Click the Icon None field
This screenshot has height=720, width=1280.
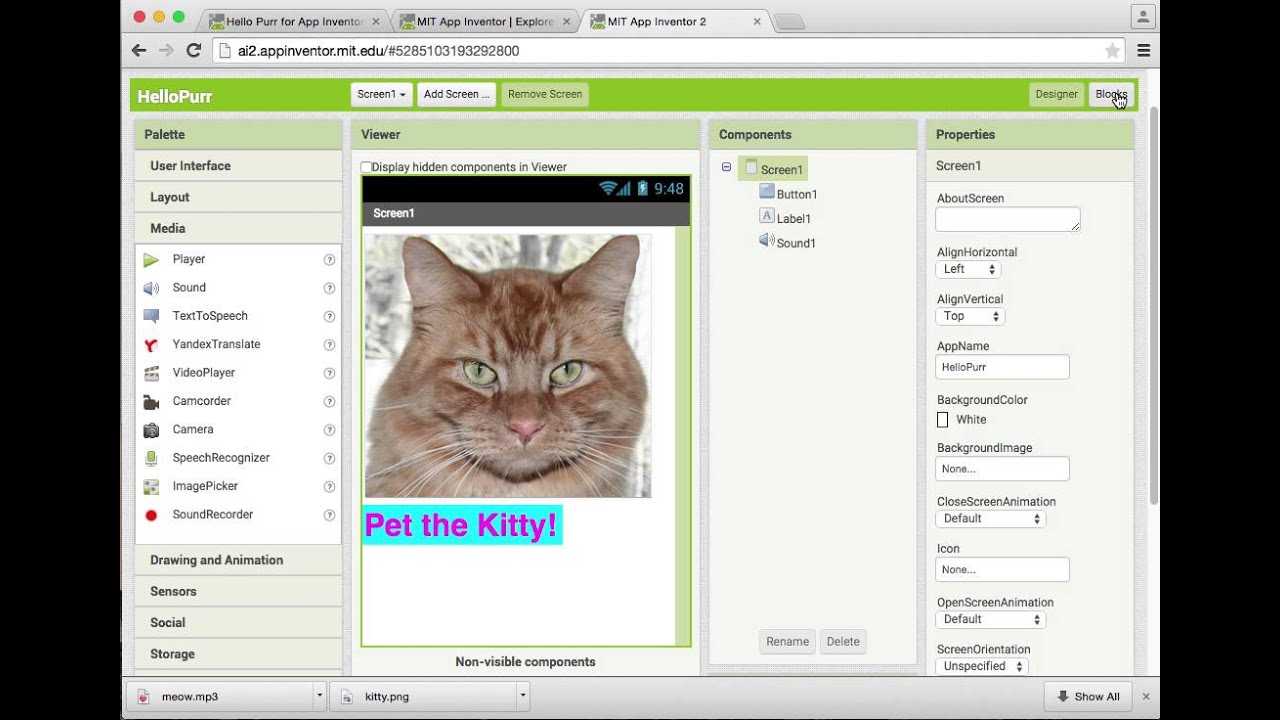(x=1002, y=569)
